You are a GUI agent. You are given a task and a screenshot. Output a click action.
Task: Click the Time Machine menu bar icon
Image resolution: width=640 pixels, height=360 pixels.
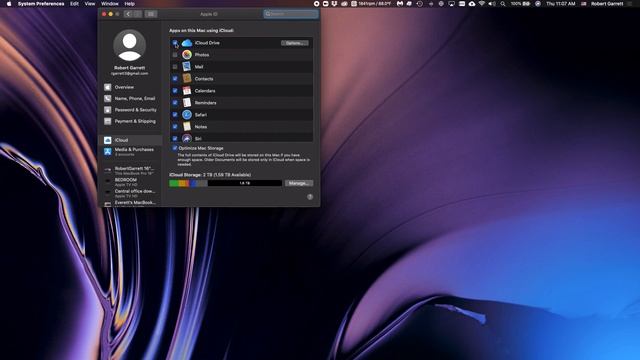[420, 4]
